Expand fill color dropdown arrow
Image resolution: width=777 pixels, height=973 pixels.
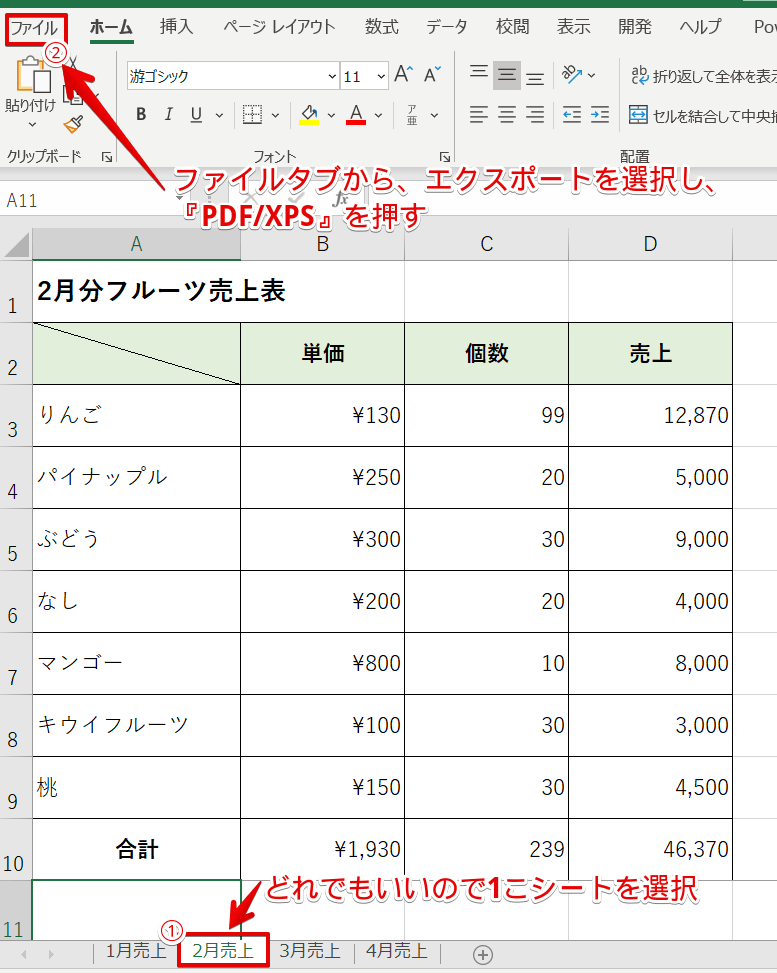331,115
